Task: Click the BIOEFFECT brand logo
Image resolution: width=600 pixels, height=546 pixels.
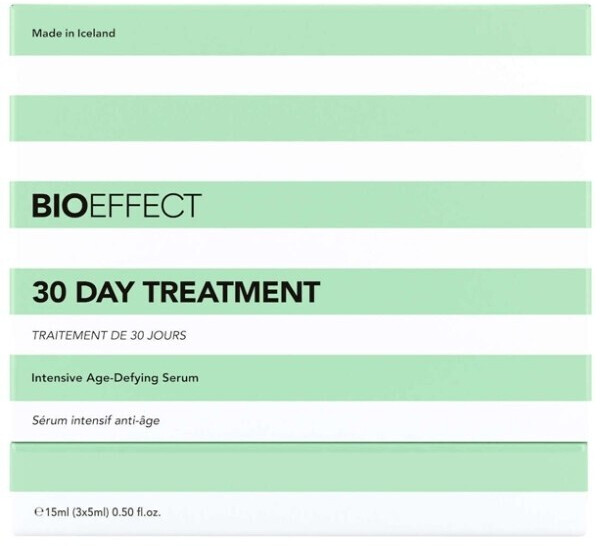Action: tap(115, 206)
